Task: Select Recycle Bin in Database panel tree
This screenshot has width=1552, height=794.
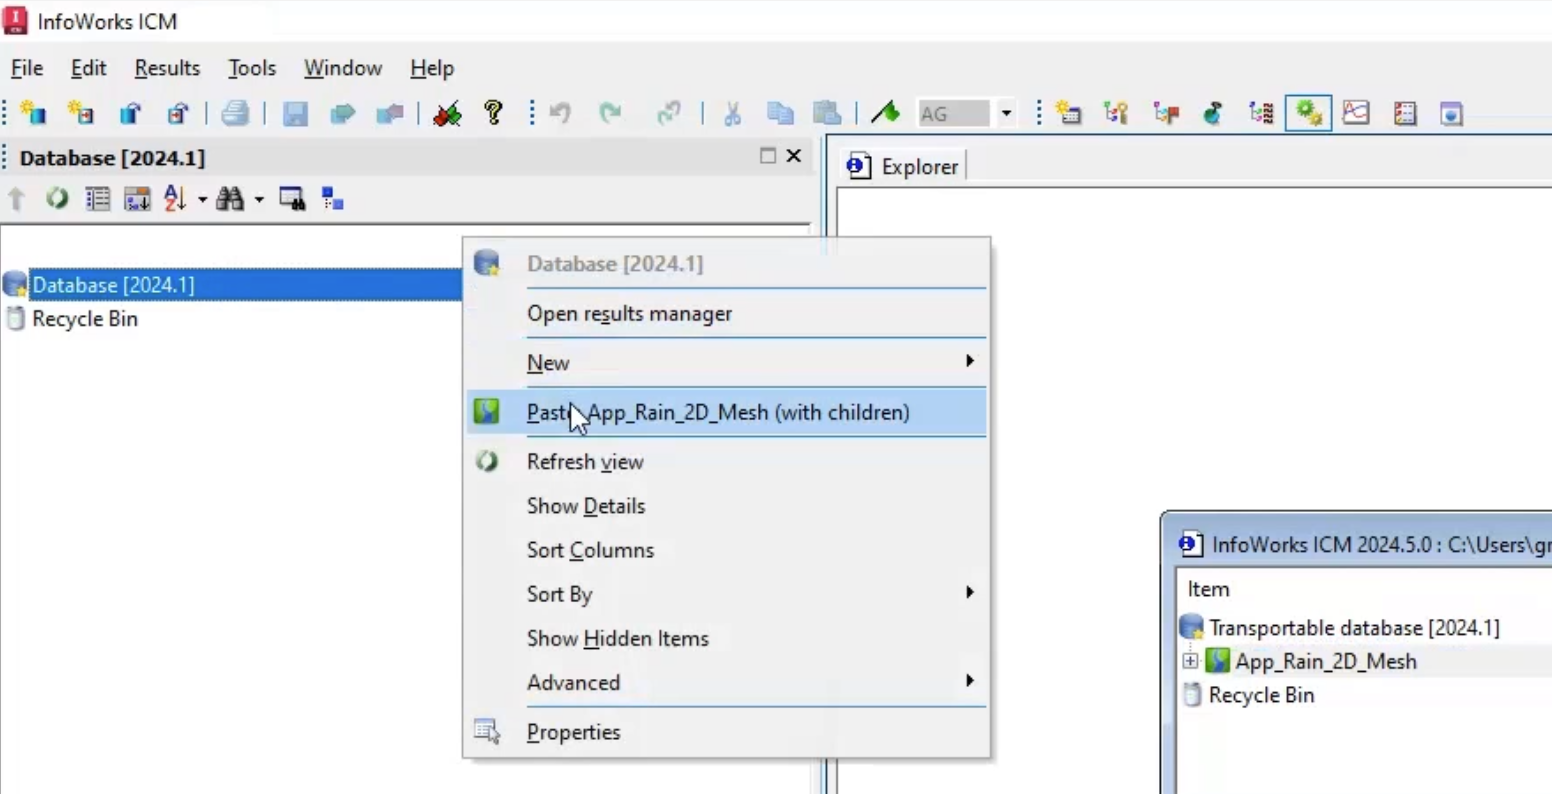Action: (x=85, y=319)
